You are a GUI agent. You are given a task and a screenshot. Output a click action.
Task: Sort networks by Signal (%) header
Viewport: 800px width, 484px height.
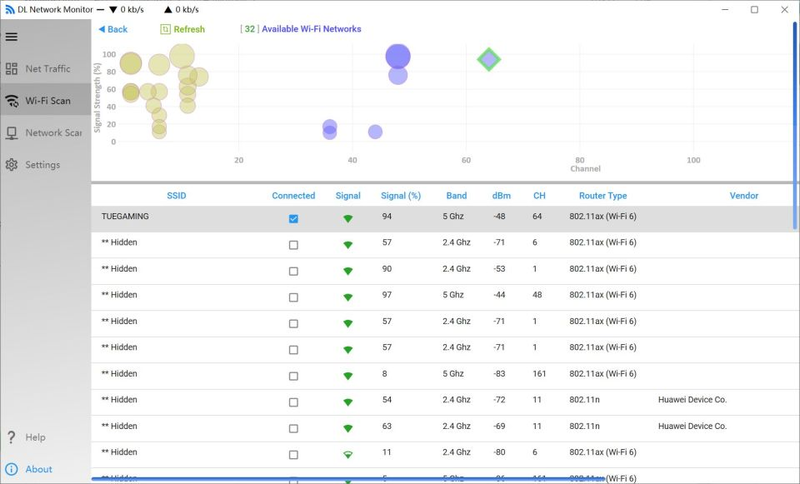400,196
